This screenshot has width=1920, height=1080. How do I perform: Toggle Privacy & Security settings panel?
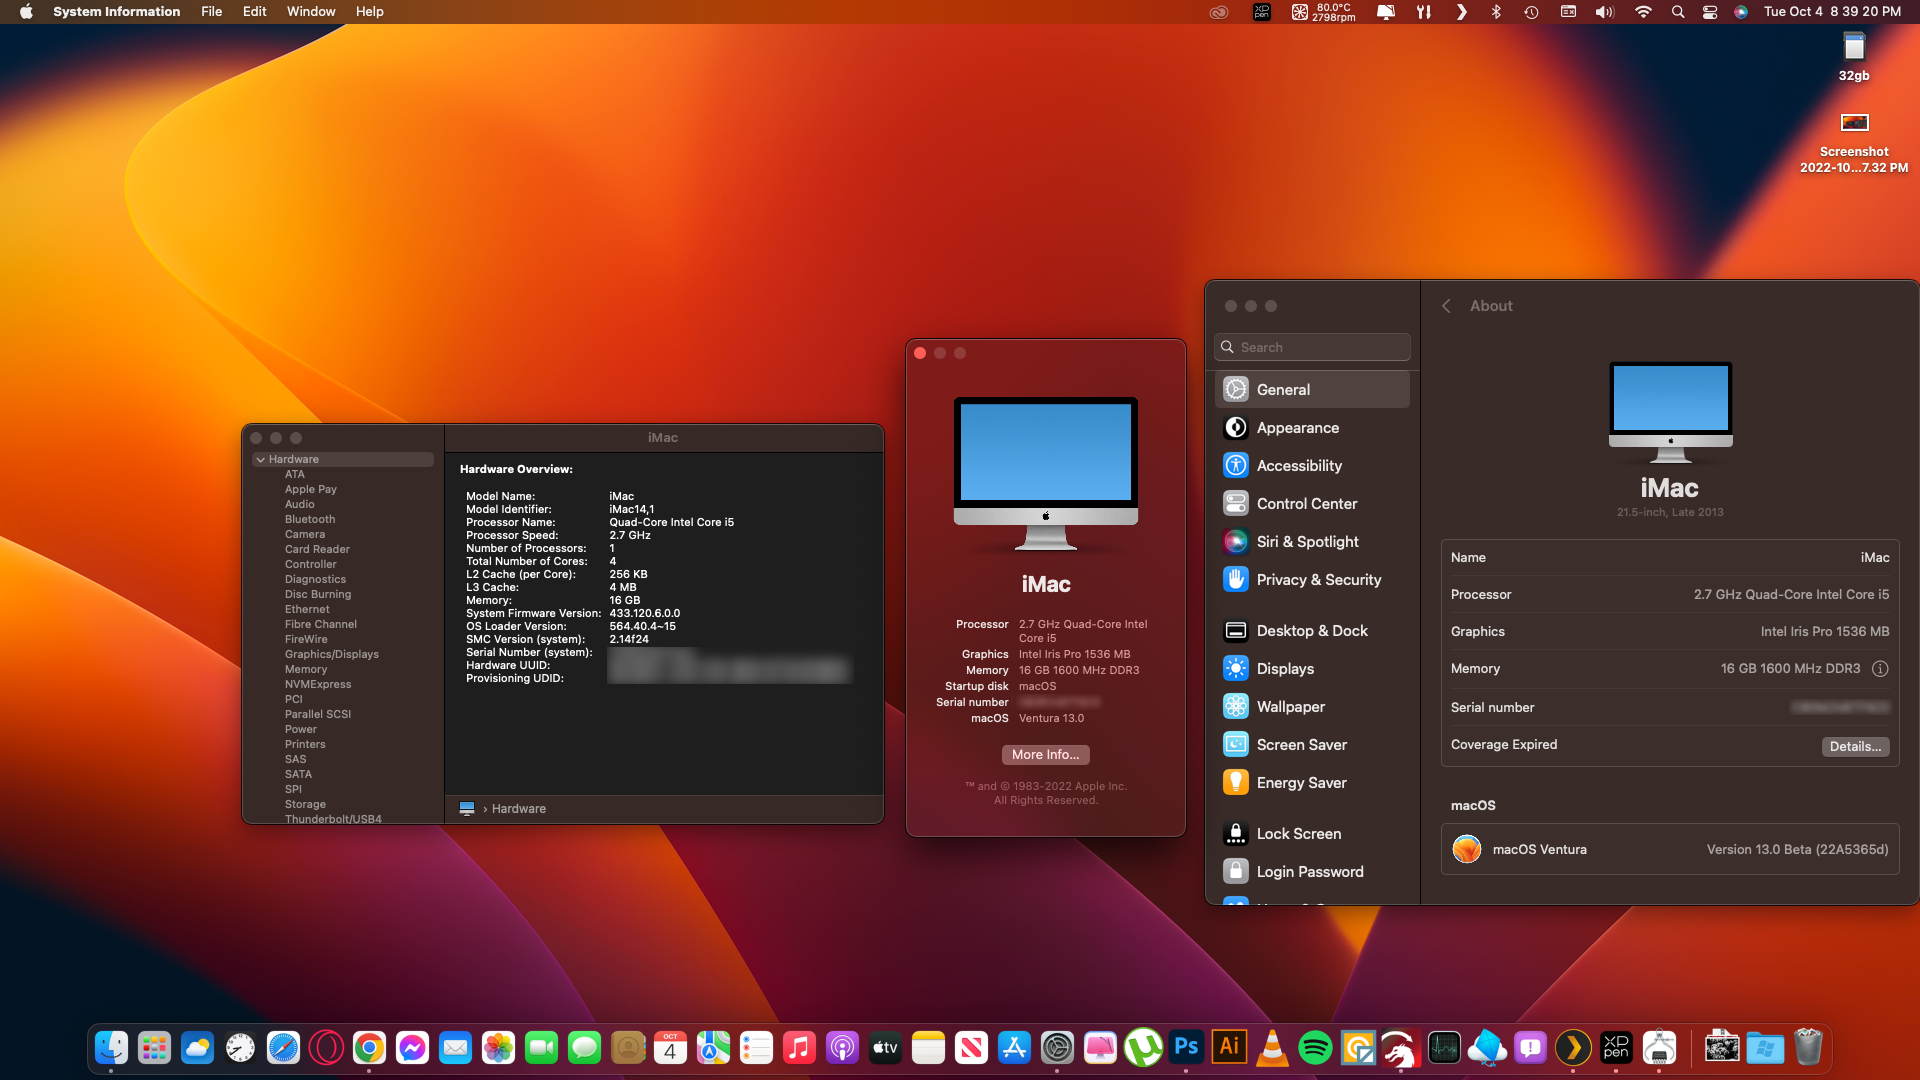coord(1313,579)
